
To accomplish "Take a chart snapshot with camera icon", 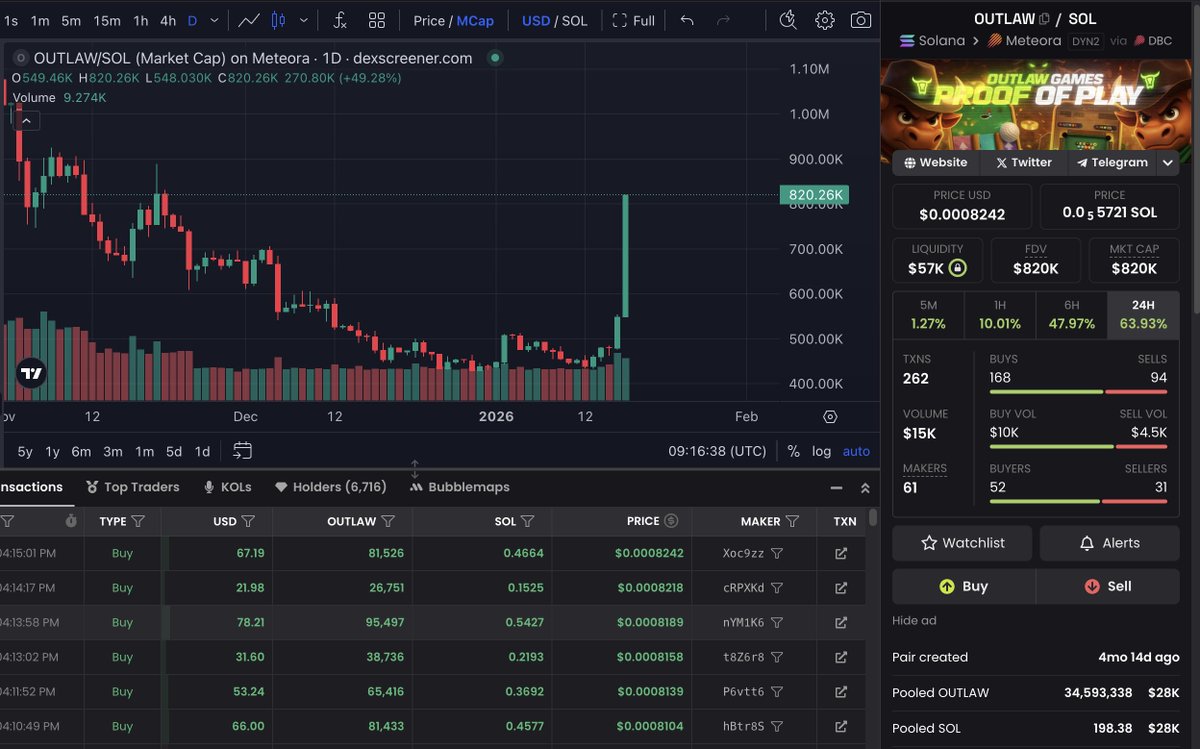I will click(x=860, y=20).
